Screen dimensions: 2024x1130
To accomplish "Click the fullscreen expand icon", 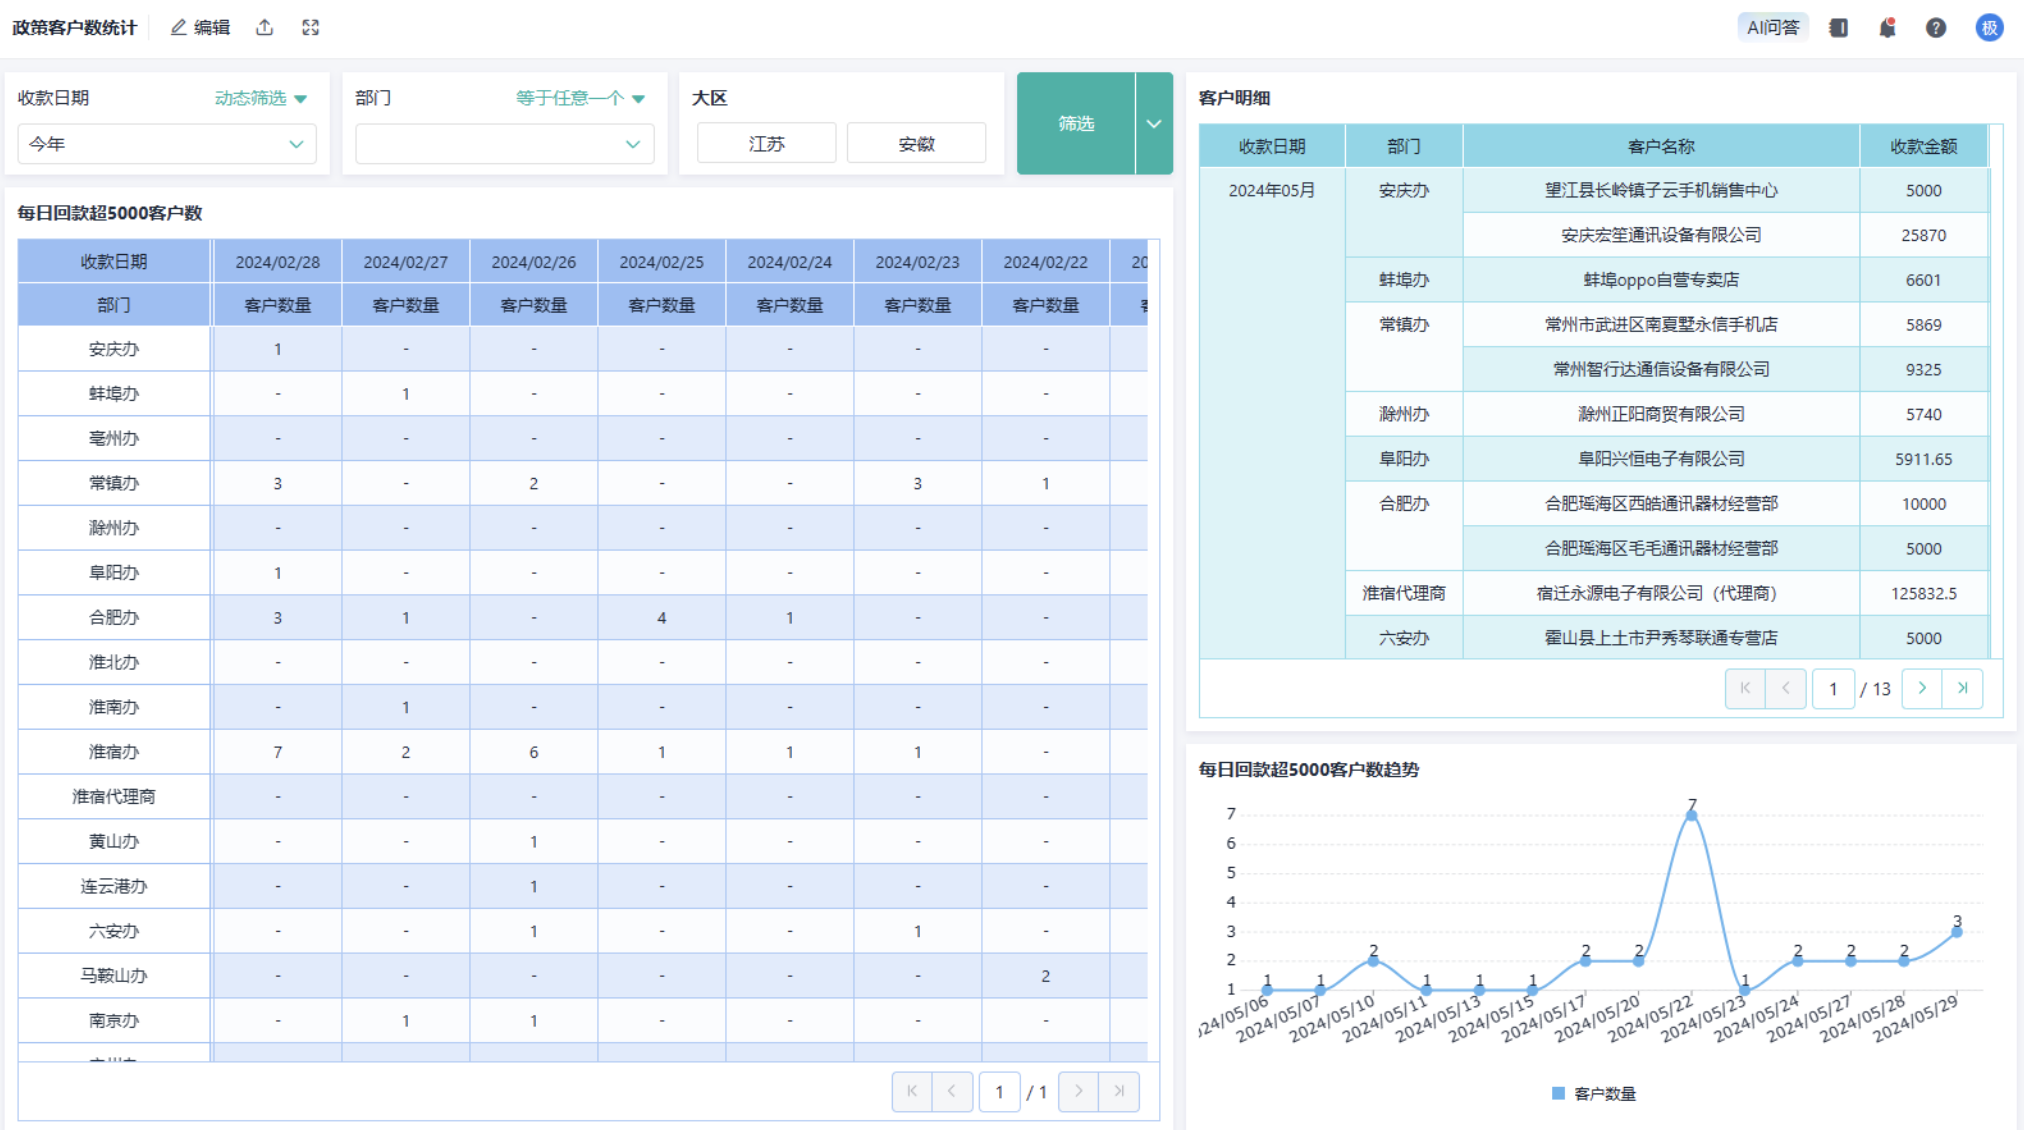I will pyautogui.click(x=311, y=28).
